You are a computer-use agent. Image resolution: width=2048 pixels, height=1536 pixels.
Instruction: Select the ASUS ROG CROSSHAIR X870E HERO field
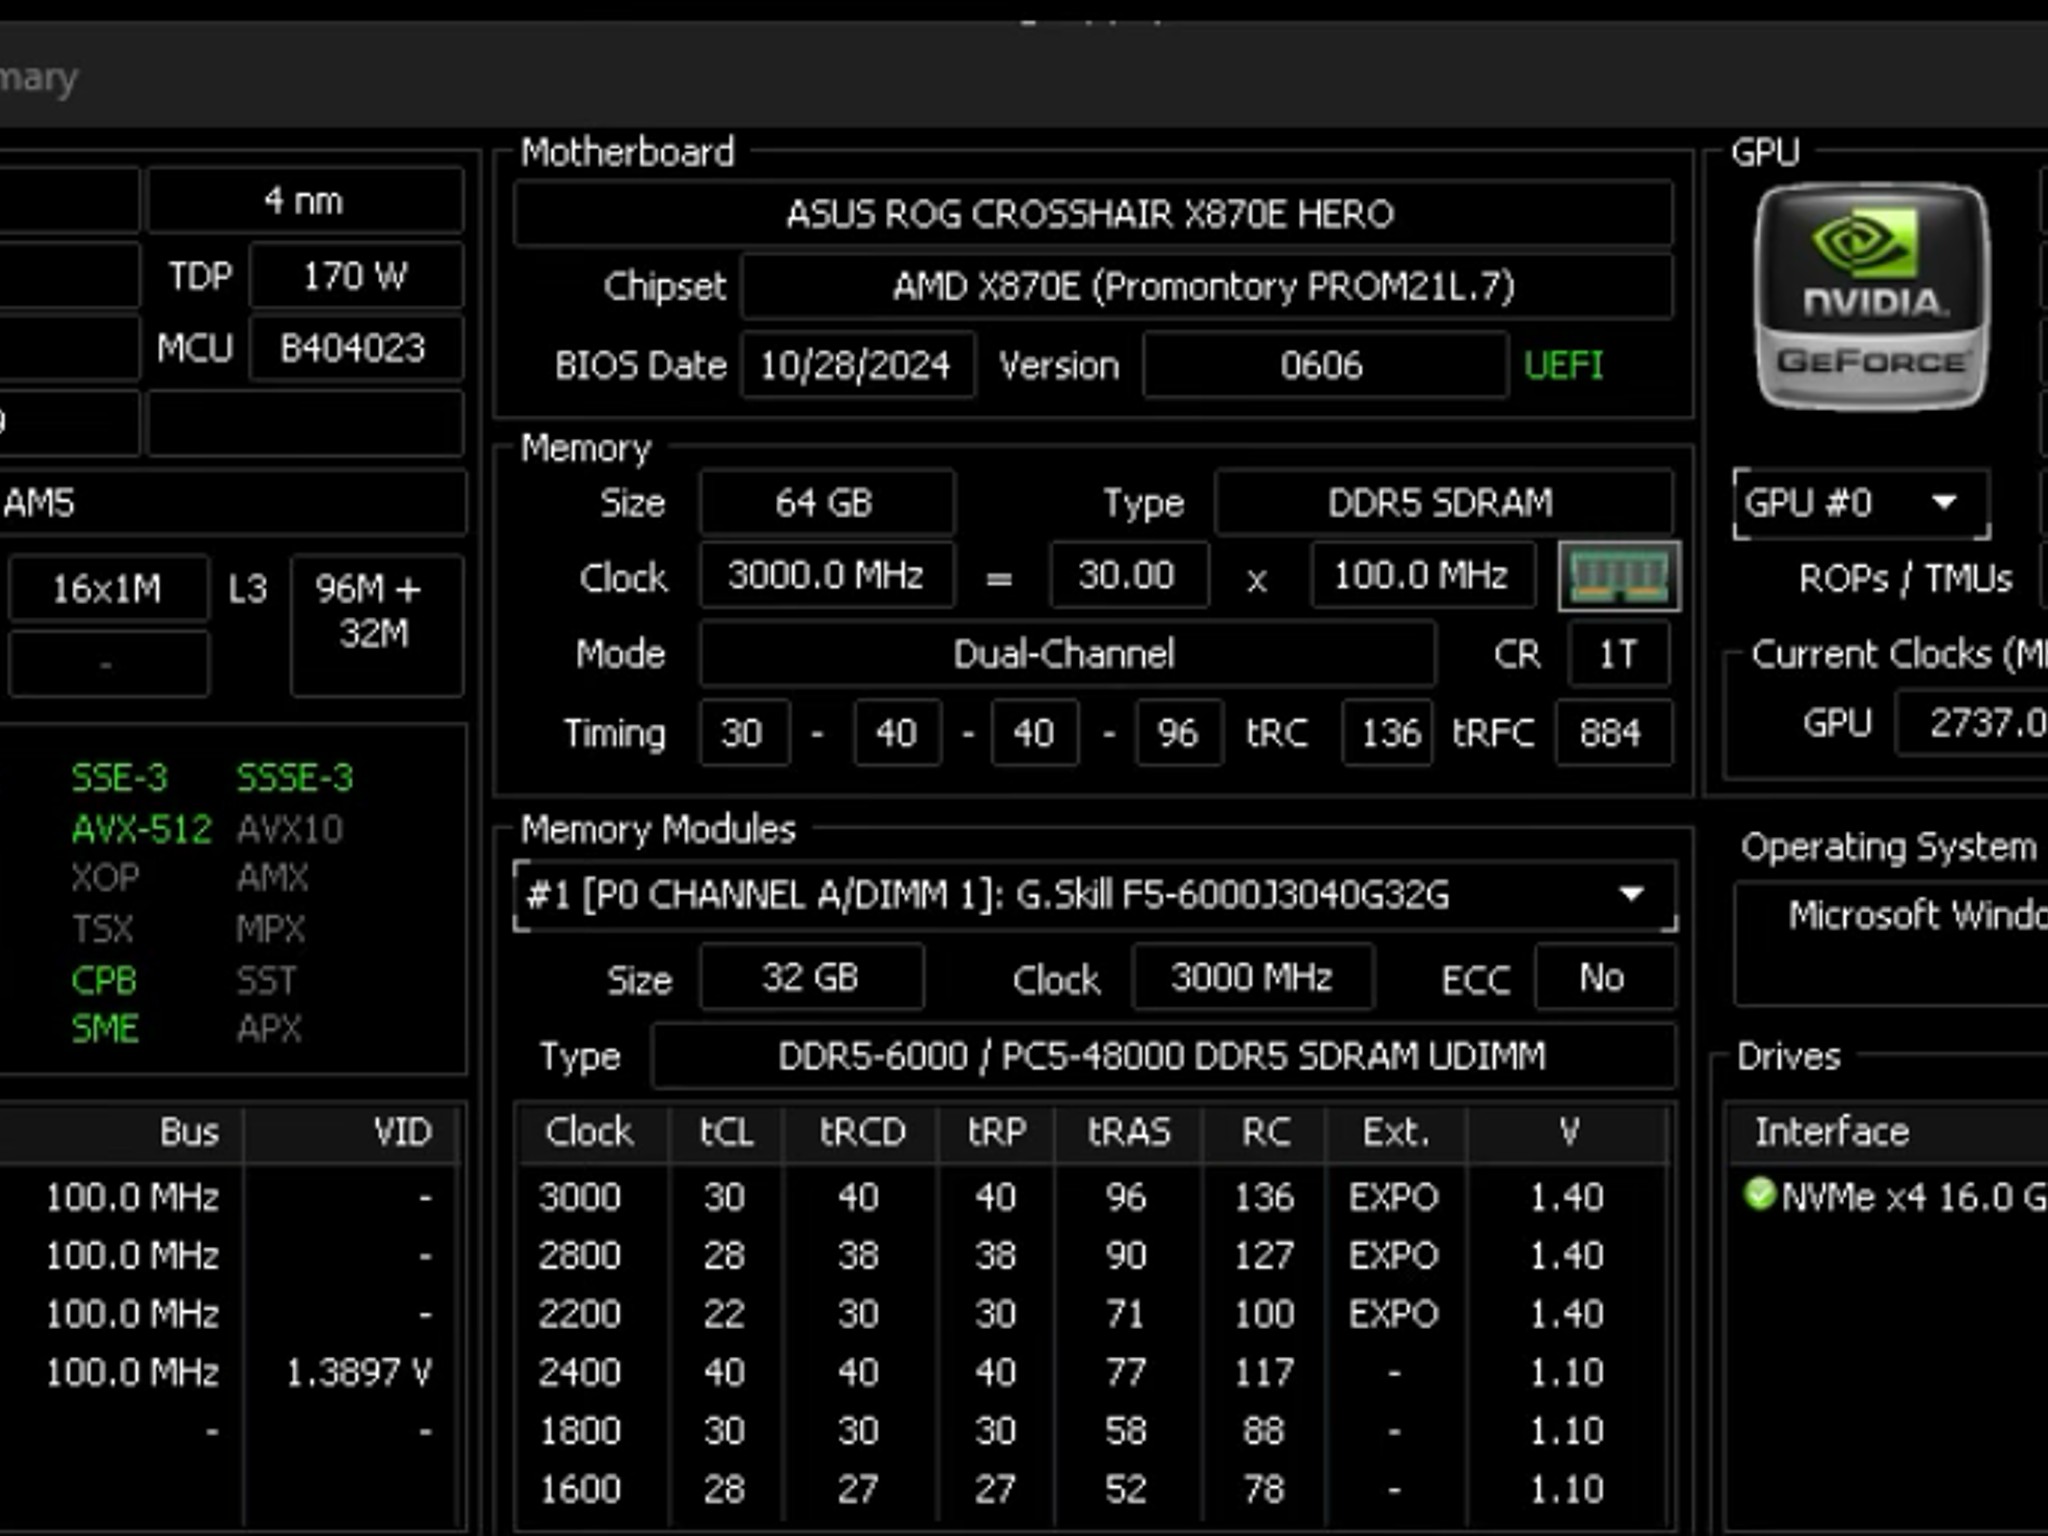tap(1093, 214)
